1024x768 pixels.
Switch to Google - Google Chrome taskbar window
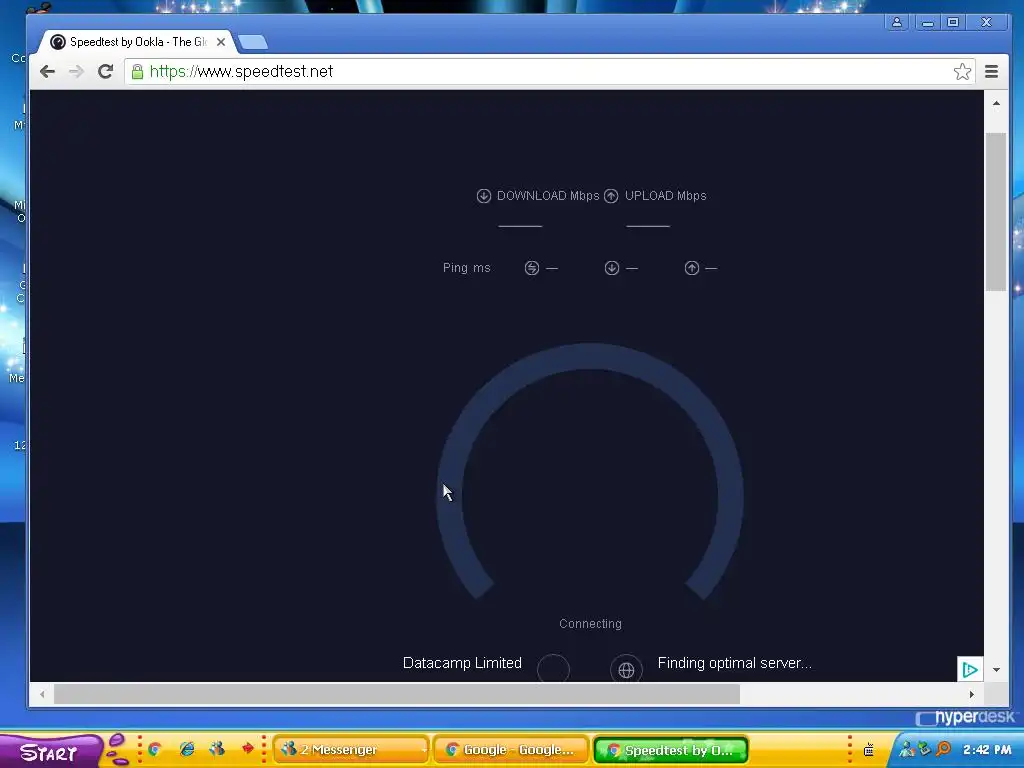(511, 750)
